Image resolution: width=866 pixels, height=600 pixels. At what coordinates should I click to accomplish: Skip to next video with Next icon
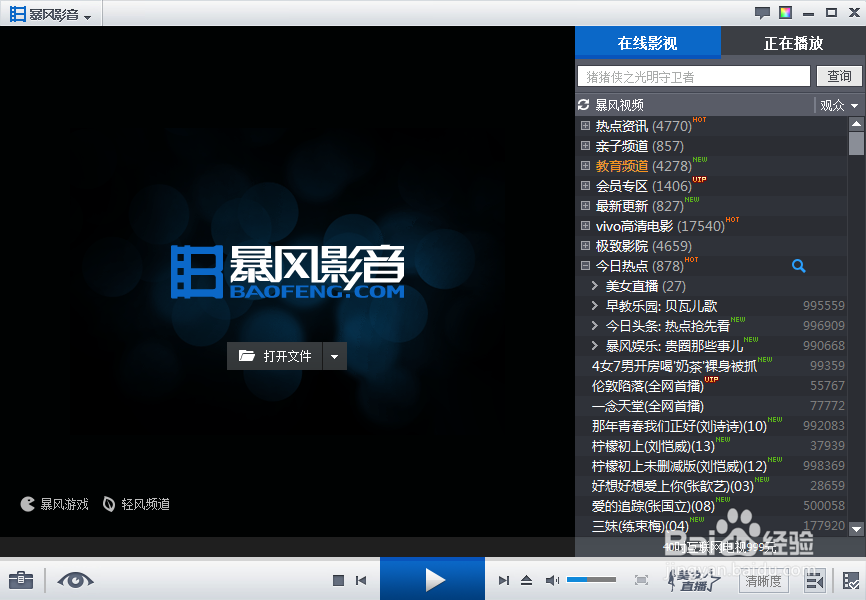click(x=504, y=580)
